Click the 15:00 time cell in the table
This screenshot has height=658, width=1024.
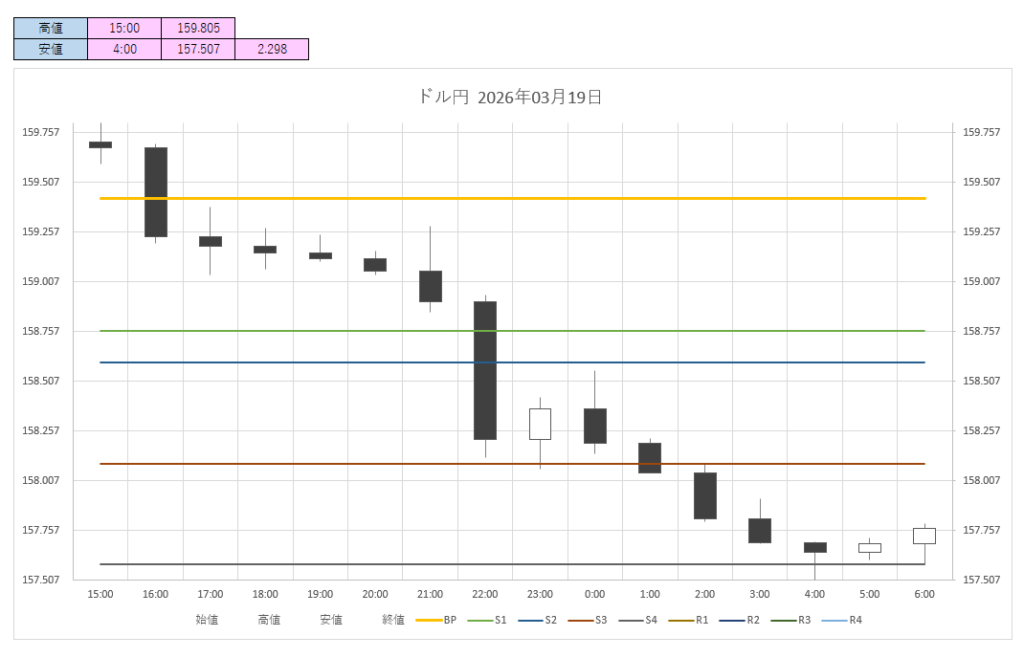coord(124,28)
